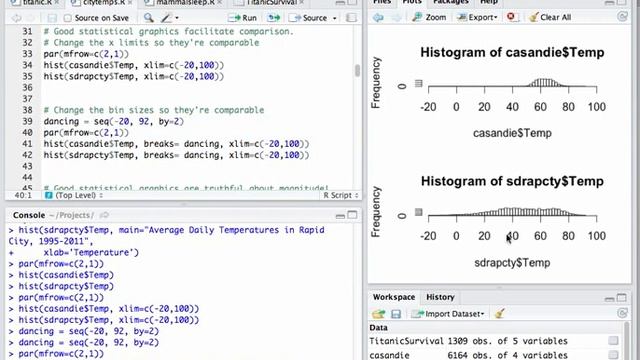Click TitanicSurvival dataset row in workspace
The height and width of the screenshot is (360, 640).
(x=494, y=341)
